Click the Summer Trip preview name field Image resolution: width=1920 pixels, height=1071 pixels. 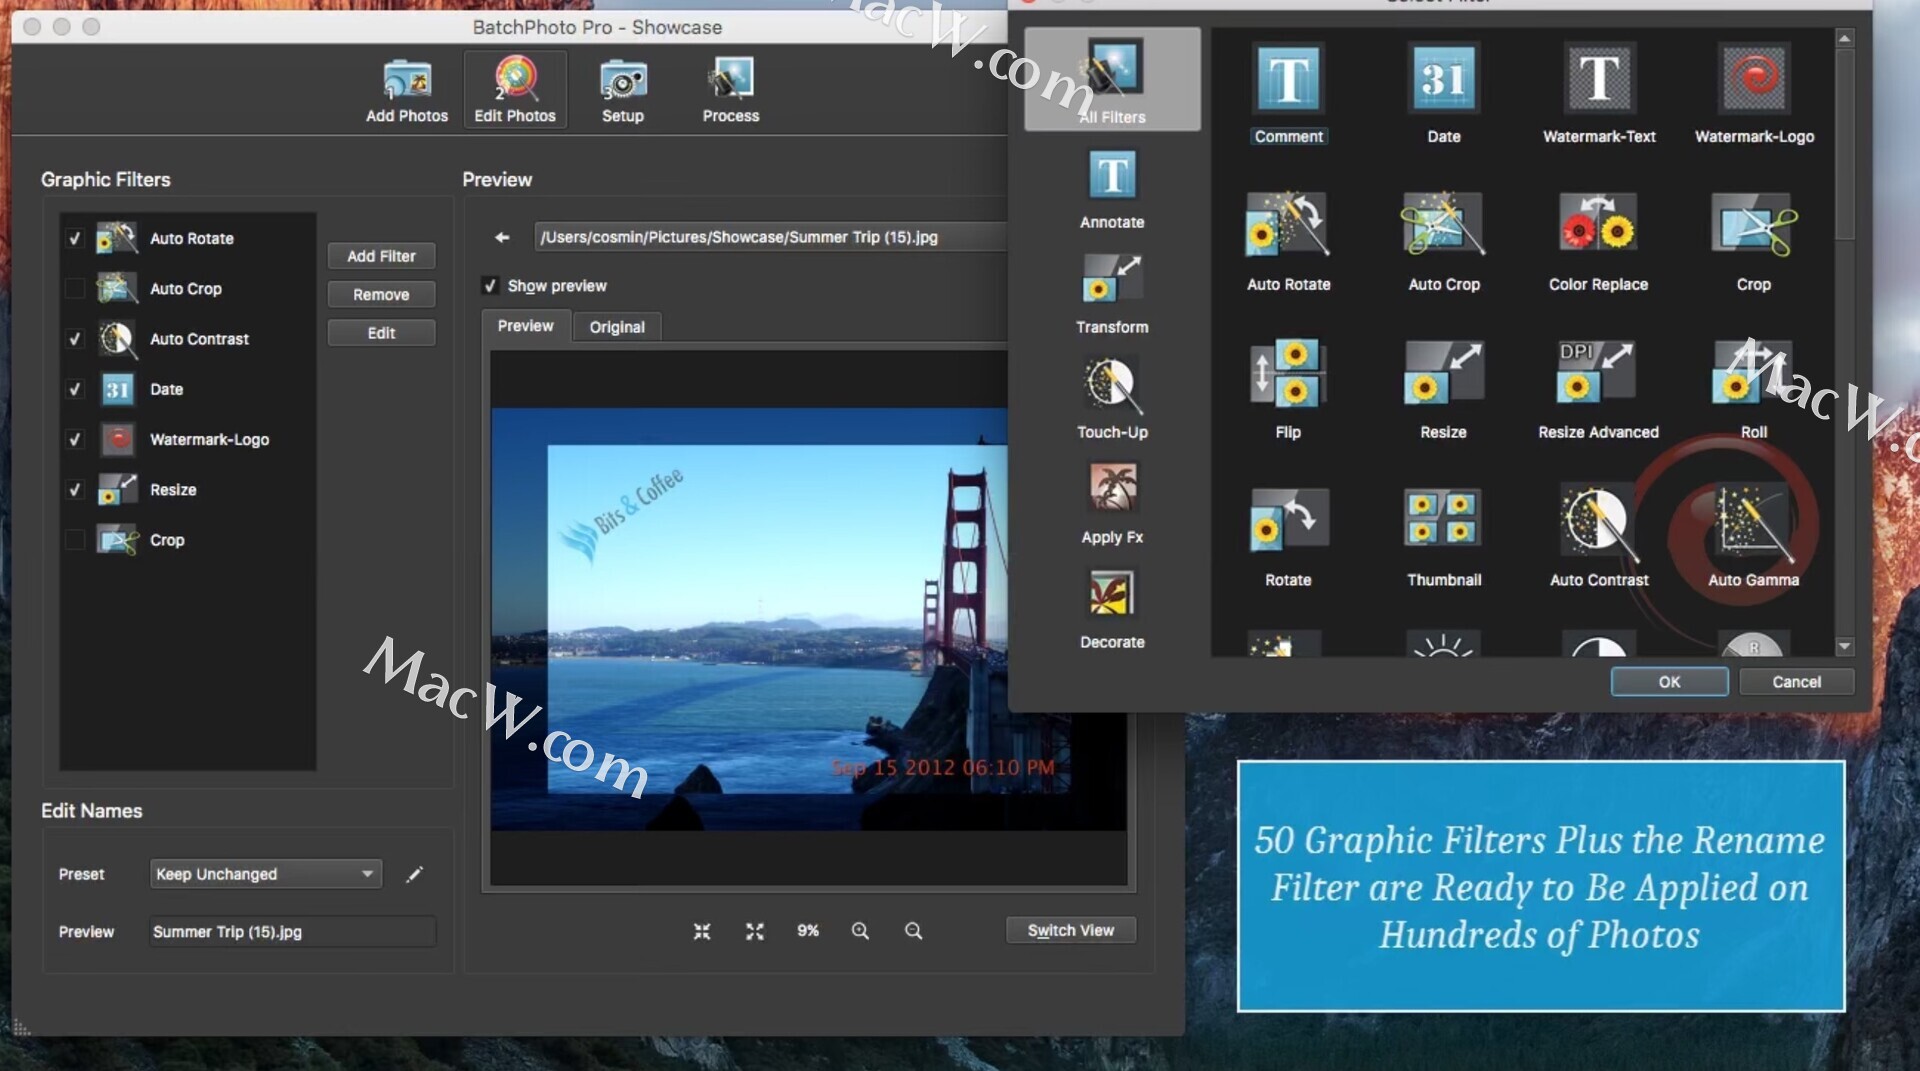pyautogui.click(x=291, y=932)
